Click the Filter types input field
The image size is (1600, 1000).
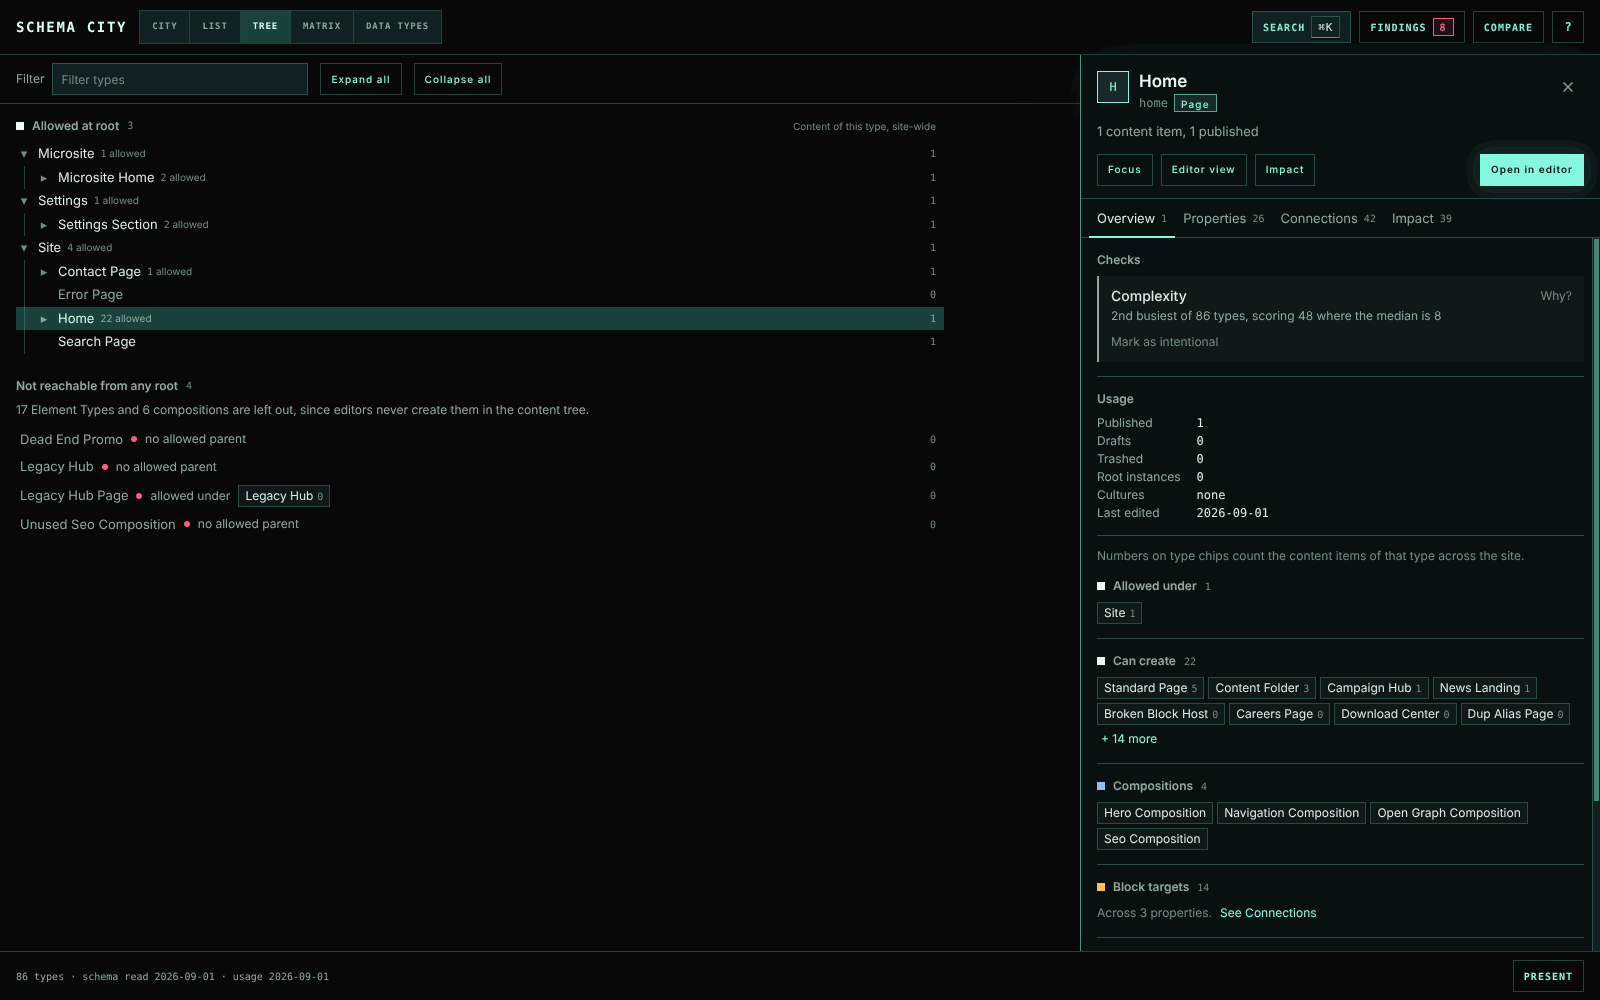pyautogui.click(x=180, y=79)
